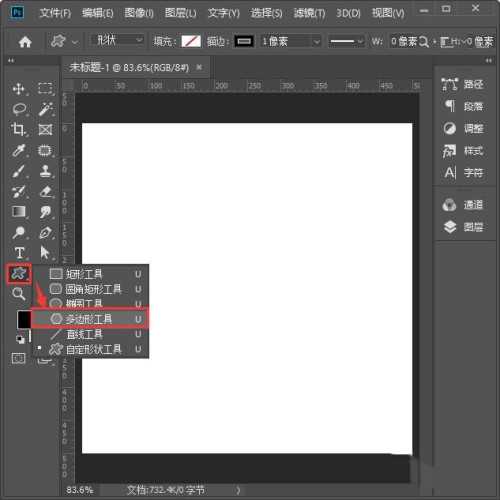The image size is (500, 500).
Task: Select the Crop tool
Action: pos(18,129)
